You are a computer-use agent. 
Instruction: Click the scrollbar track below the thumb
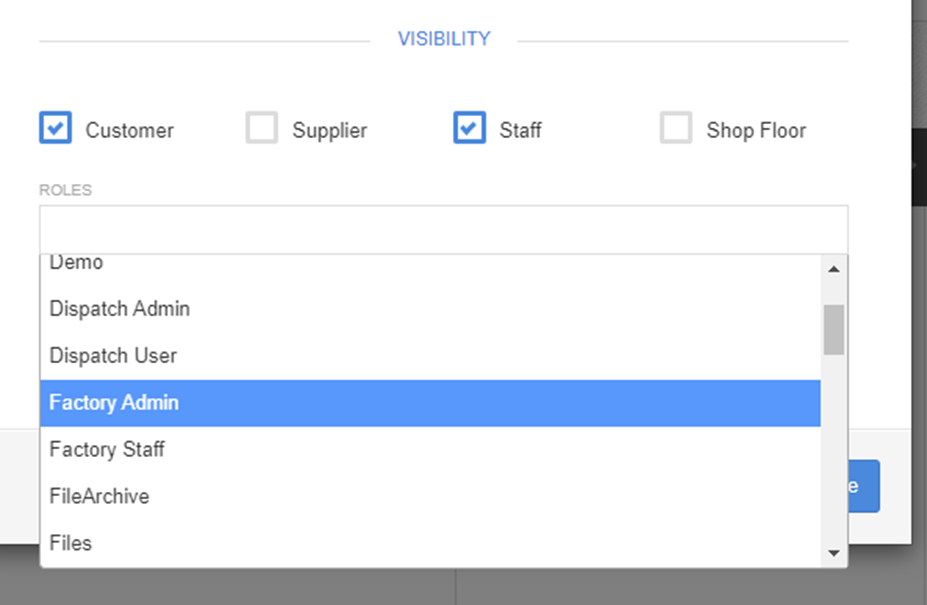pyautogui.click(x=834, y=450)
